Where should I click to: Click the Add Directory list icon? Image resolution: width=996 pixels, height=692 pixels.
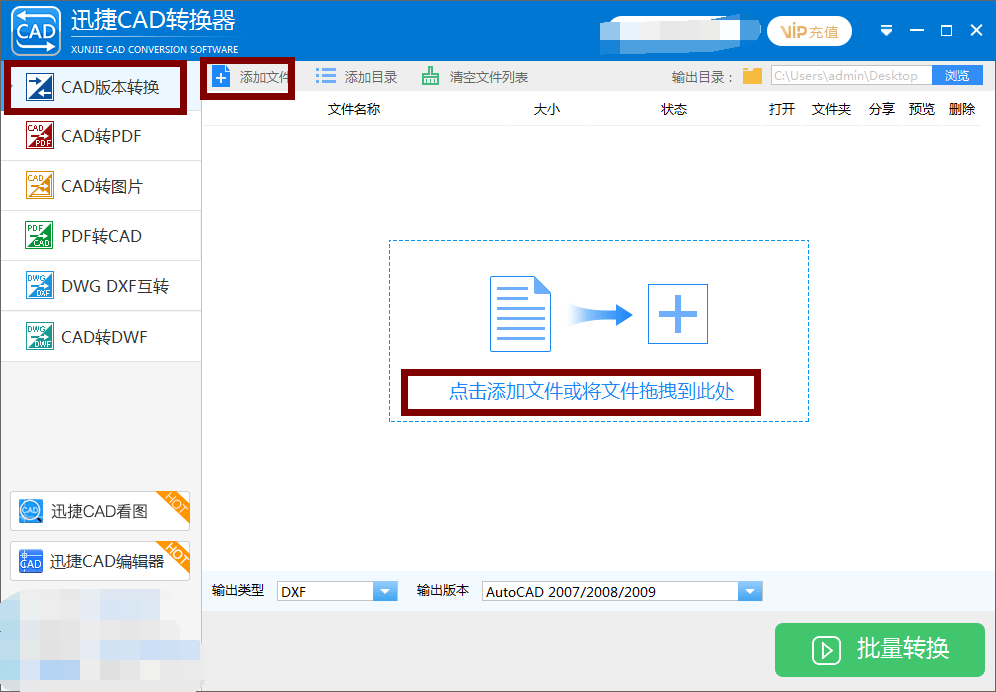click(326, 76)
